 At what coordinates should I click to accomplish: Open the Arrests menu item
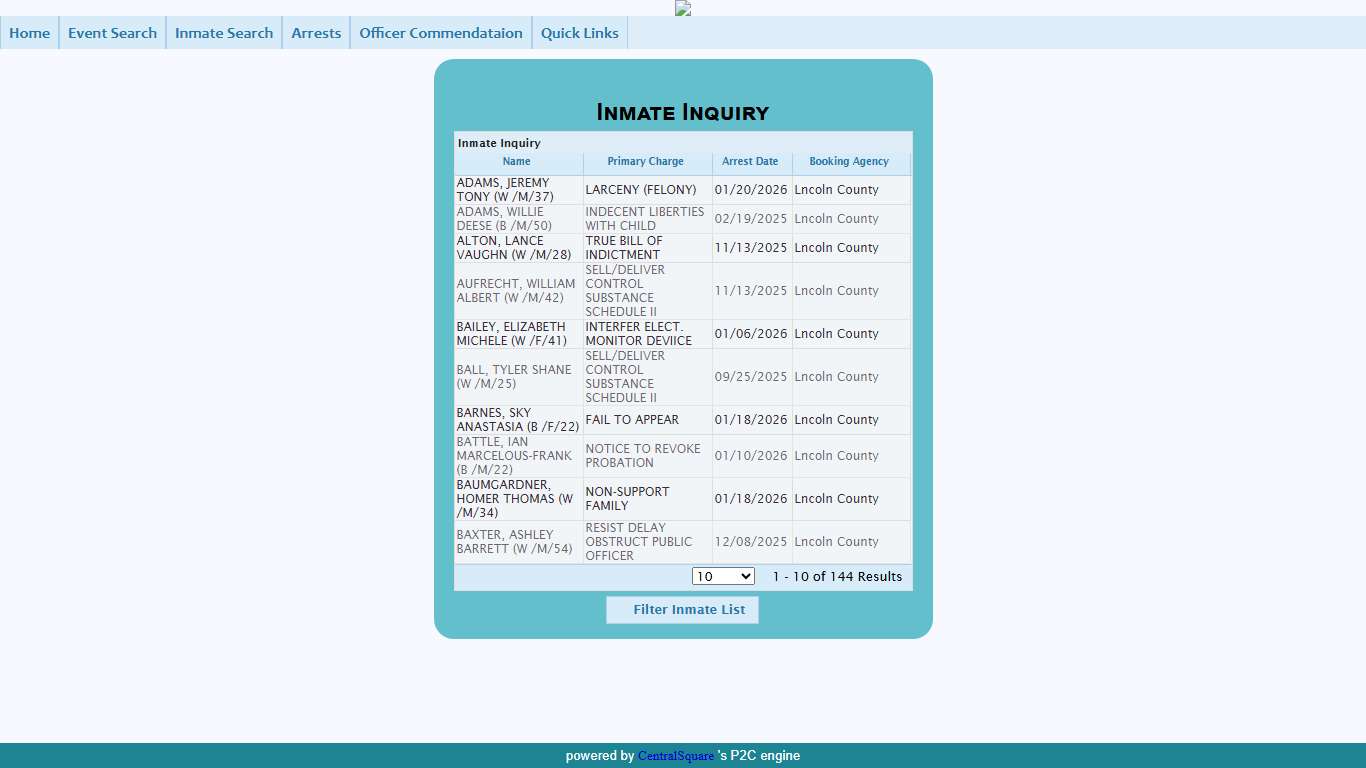pos(316,33)
